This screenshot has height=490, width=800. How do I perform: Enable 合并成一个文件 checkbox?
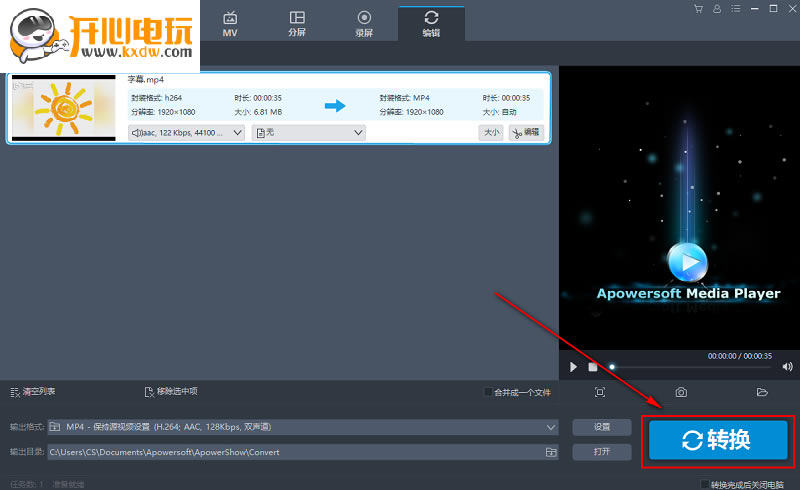(488, 392)
